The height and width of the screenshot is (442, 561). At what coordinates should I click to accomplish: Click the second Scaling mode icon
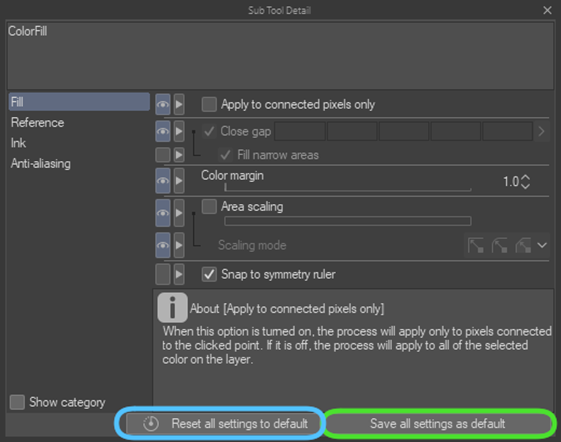pyautogui.click(x=499, y=246)
